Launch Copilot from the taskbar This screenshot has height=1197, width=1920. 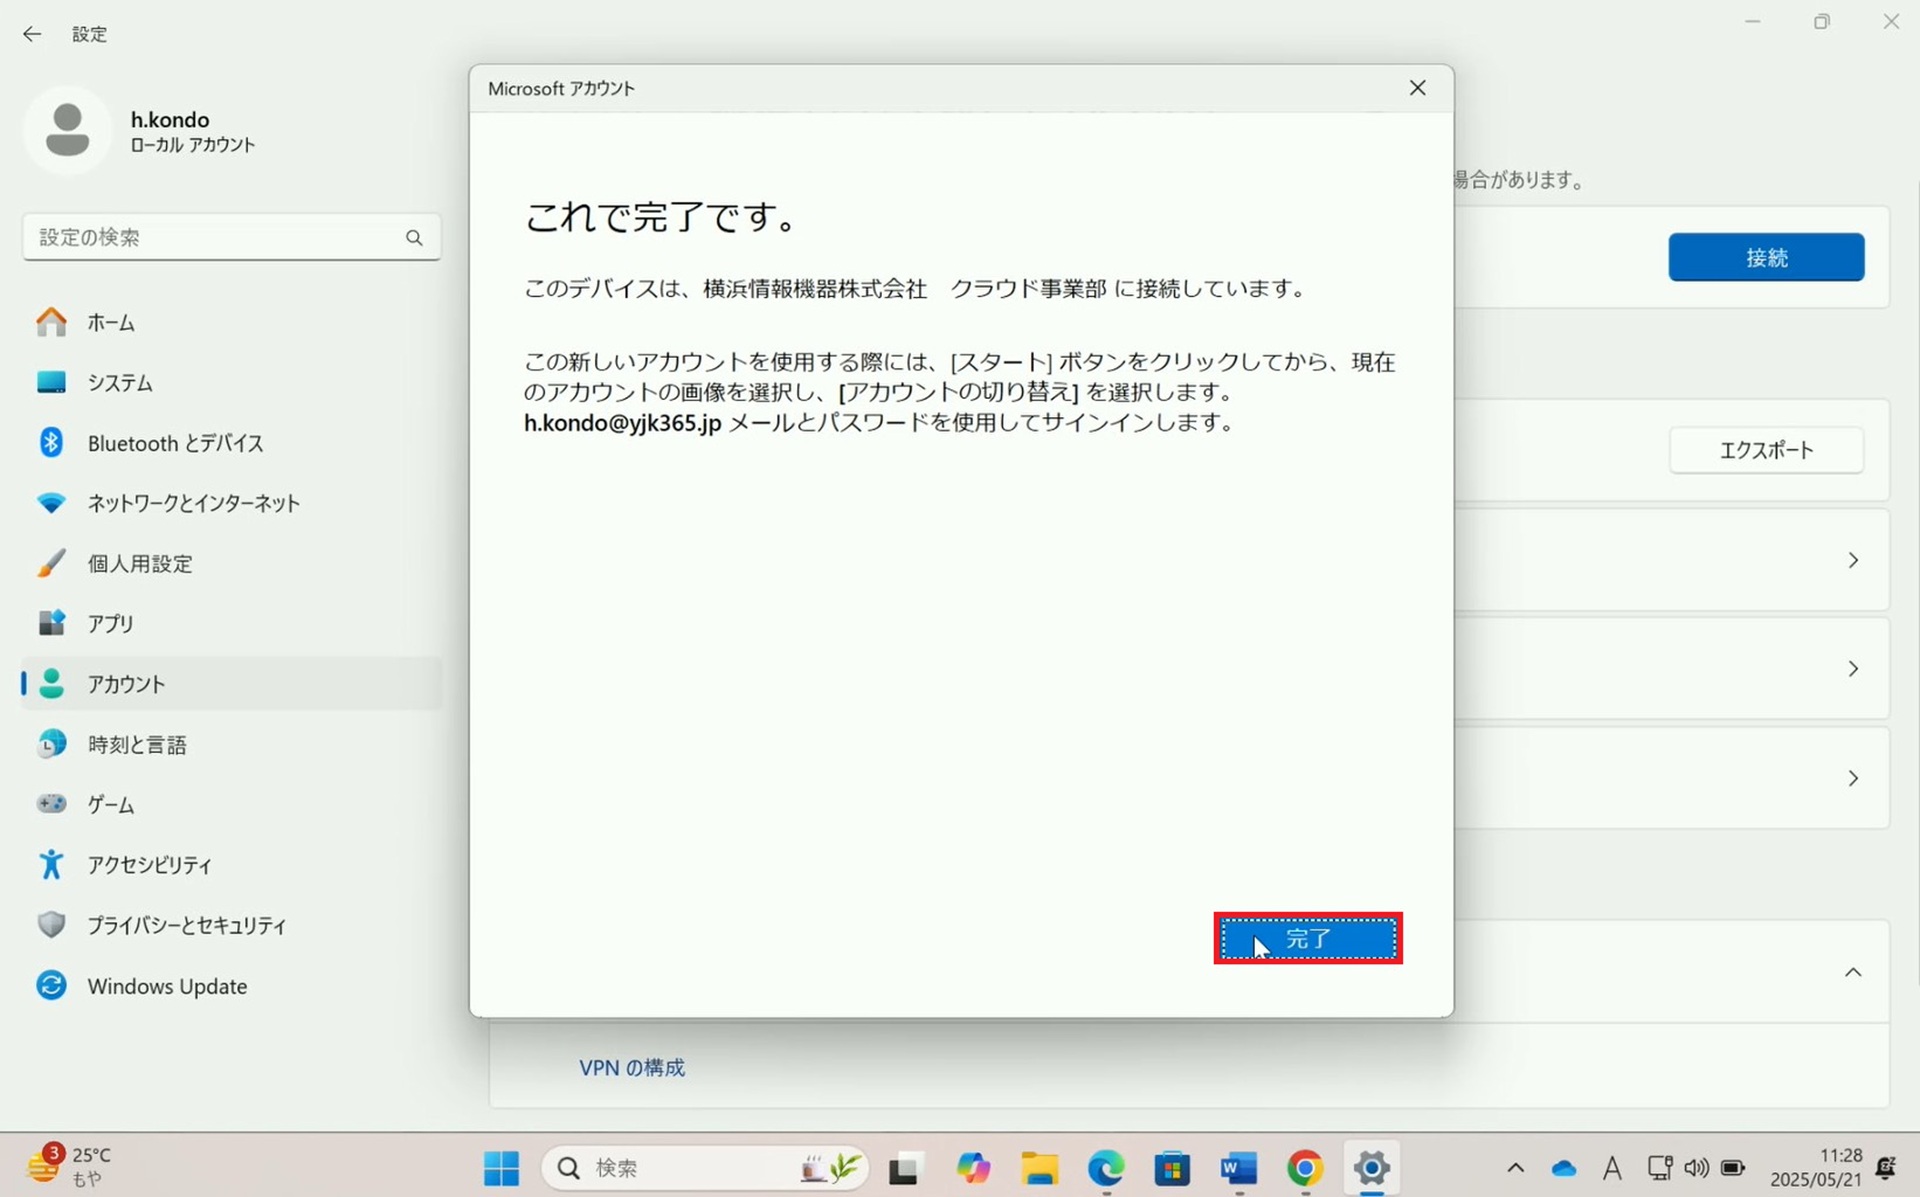[972, 1168]
